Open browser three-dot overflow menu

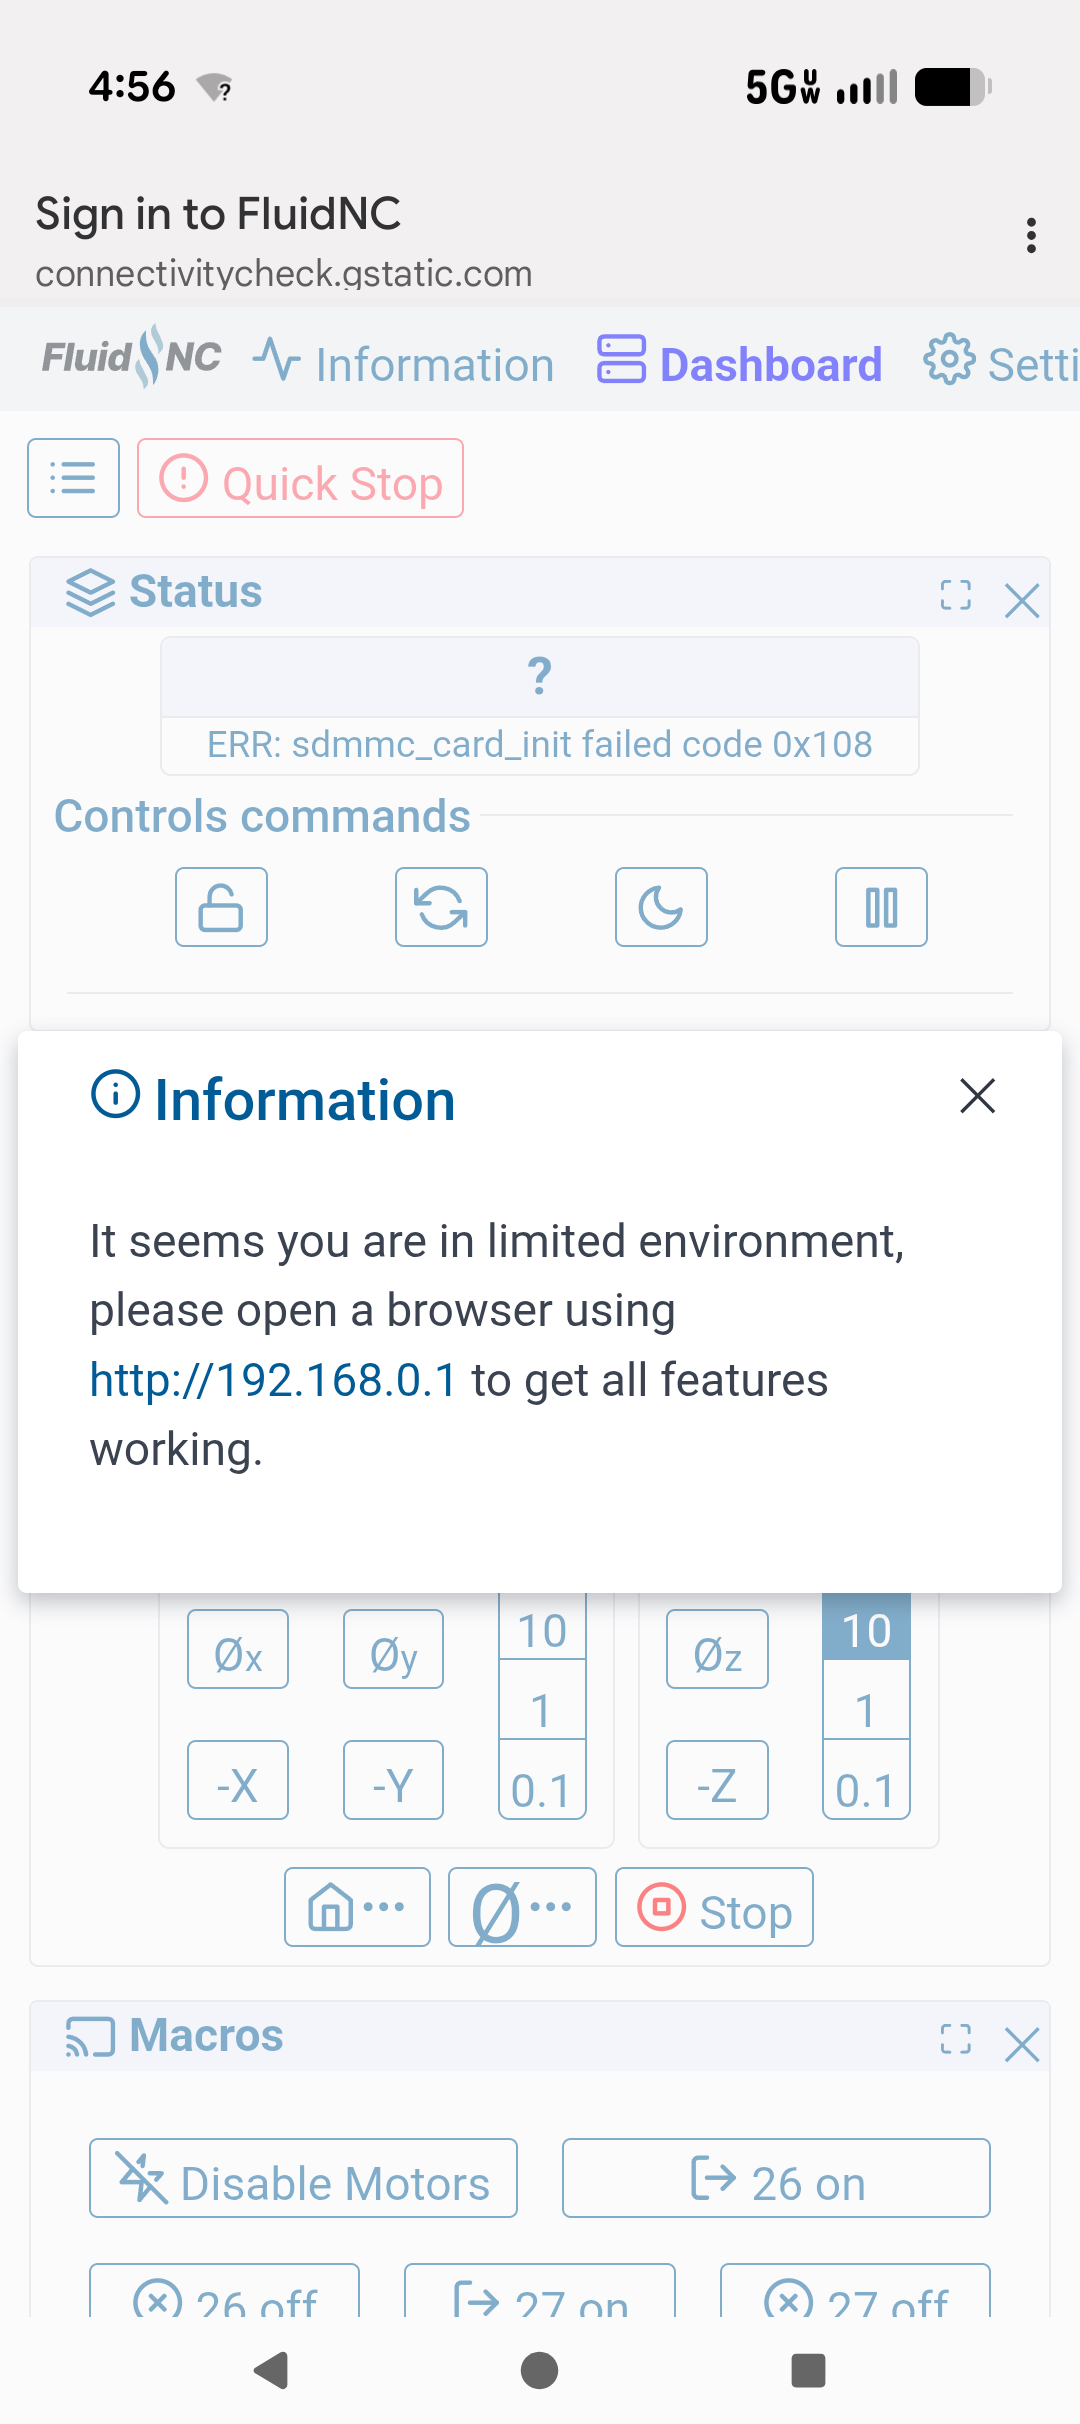pyautogui.click(x=1031, y=236)
